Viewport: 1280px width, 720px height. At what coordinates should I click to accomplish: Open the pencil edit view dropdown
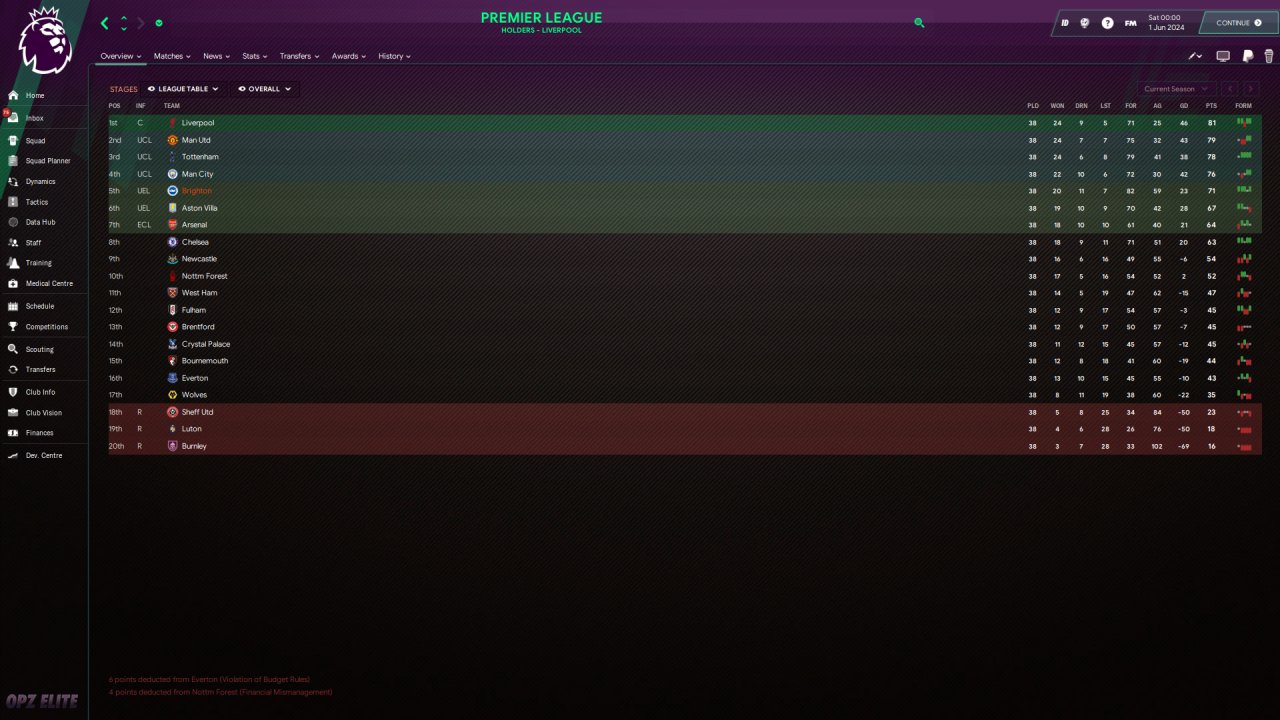[x=1195, y=56]
